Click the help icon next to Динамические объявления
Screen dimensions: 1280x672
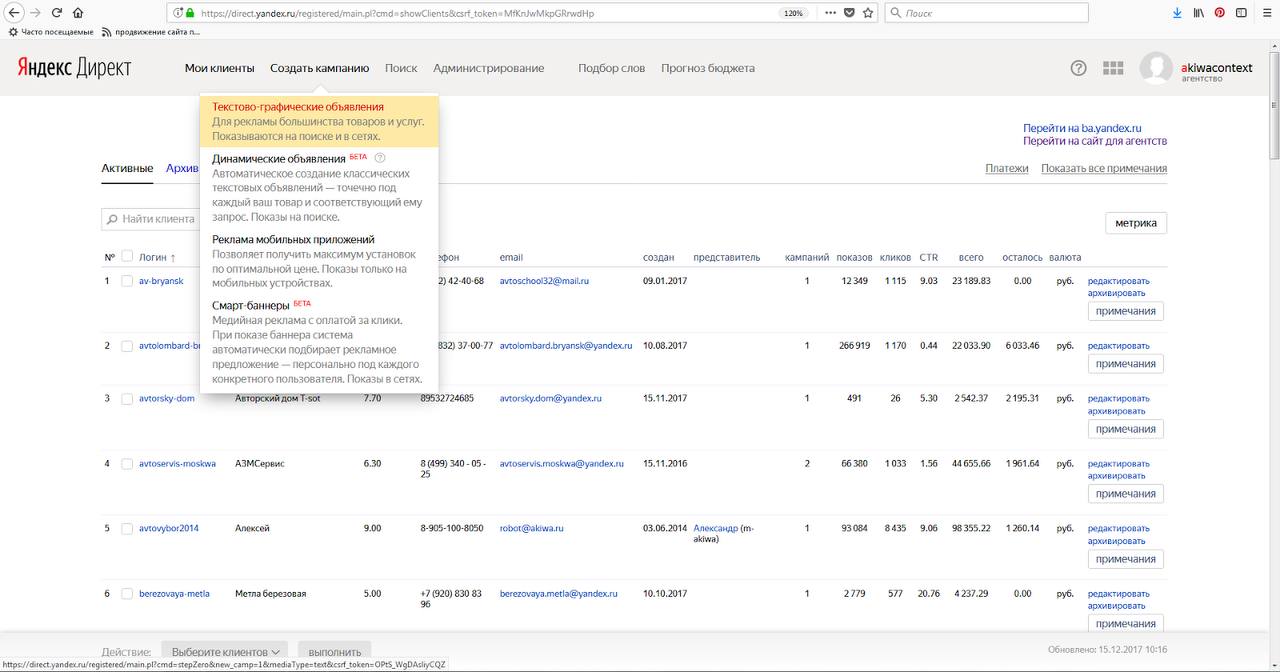click(x=380, y=158)
